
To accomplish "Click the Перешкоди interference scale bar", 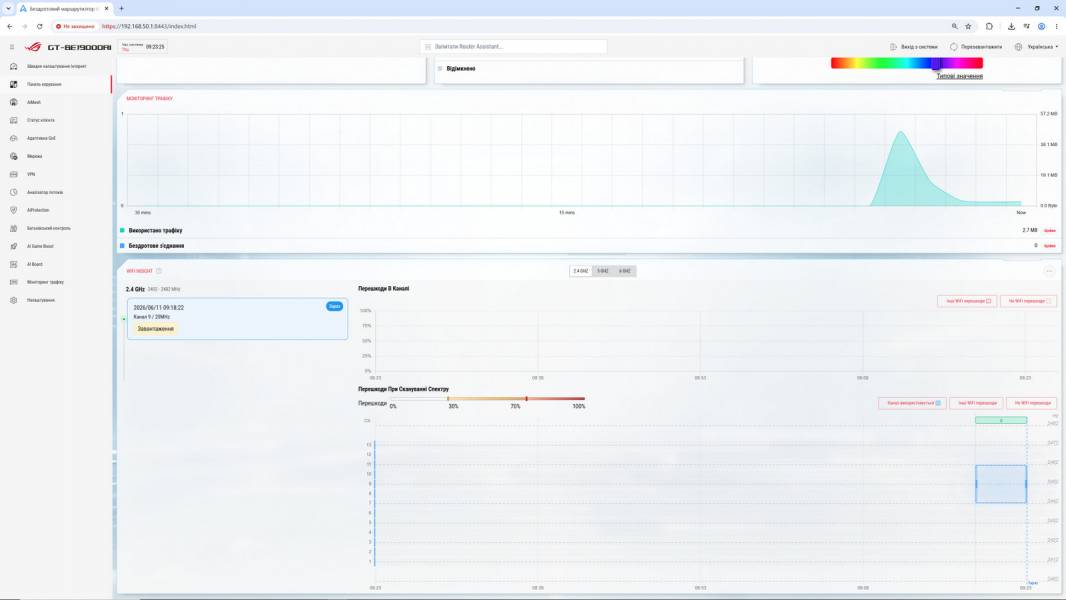I will [x=487, y=399].
